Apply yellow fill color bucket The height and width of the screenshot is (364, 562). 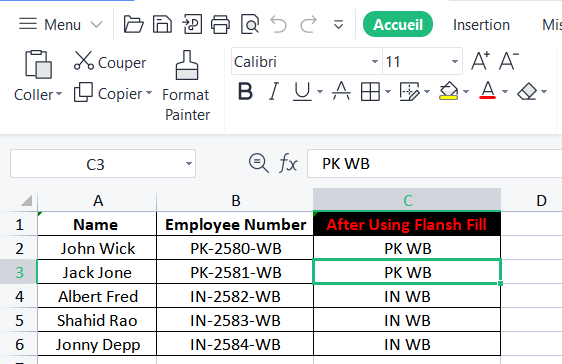click(x=448, y=91)
